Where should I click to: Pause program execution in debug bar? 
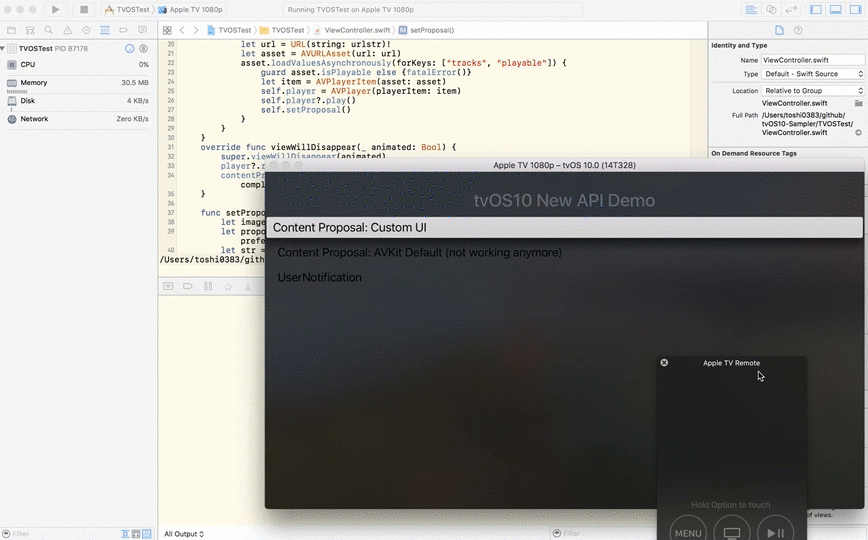coord(208,286)
